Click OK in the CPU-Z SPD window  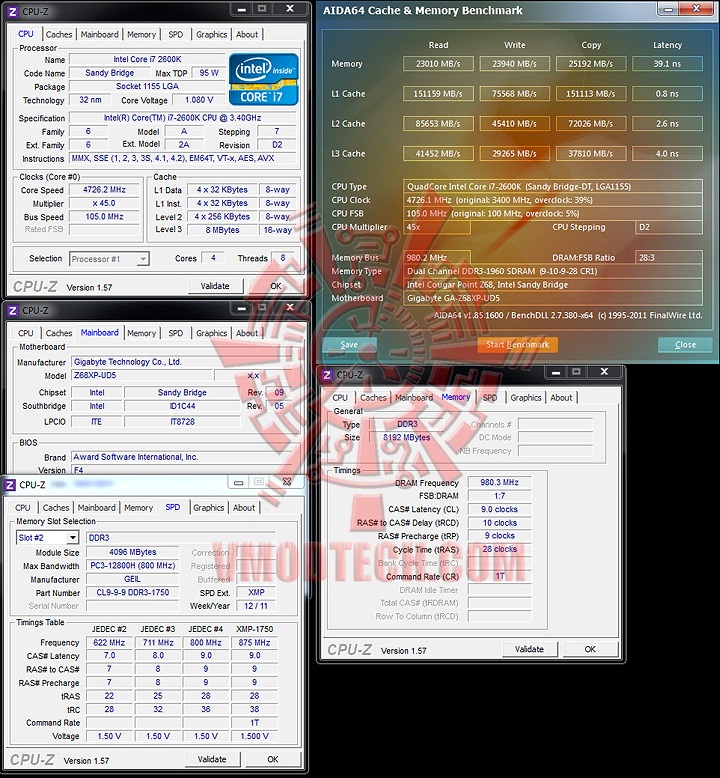273,760
